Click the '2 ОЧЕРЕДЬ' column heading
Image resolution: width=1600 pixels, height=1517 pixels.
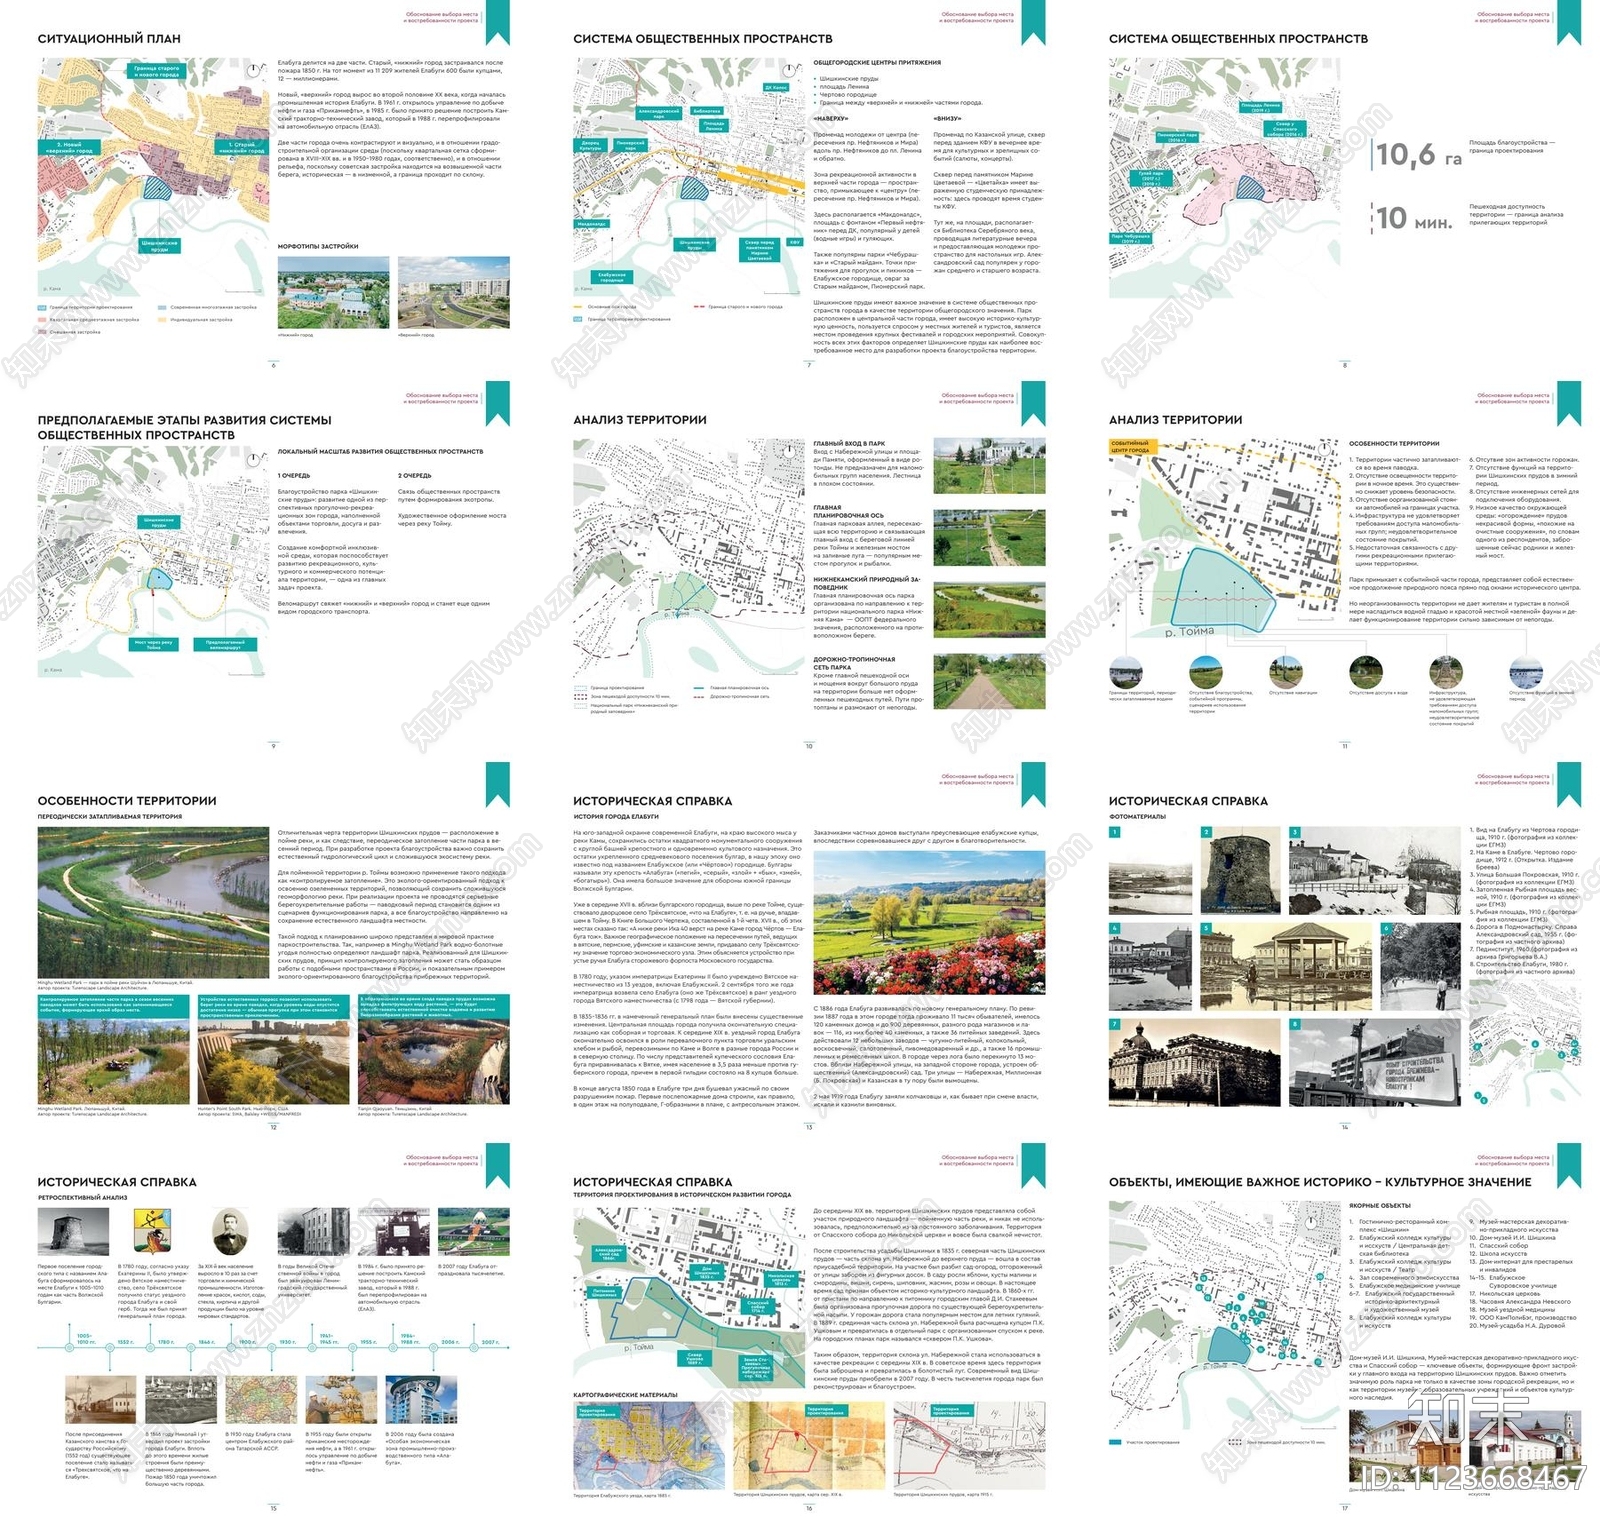pos(415,476)
